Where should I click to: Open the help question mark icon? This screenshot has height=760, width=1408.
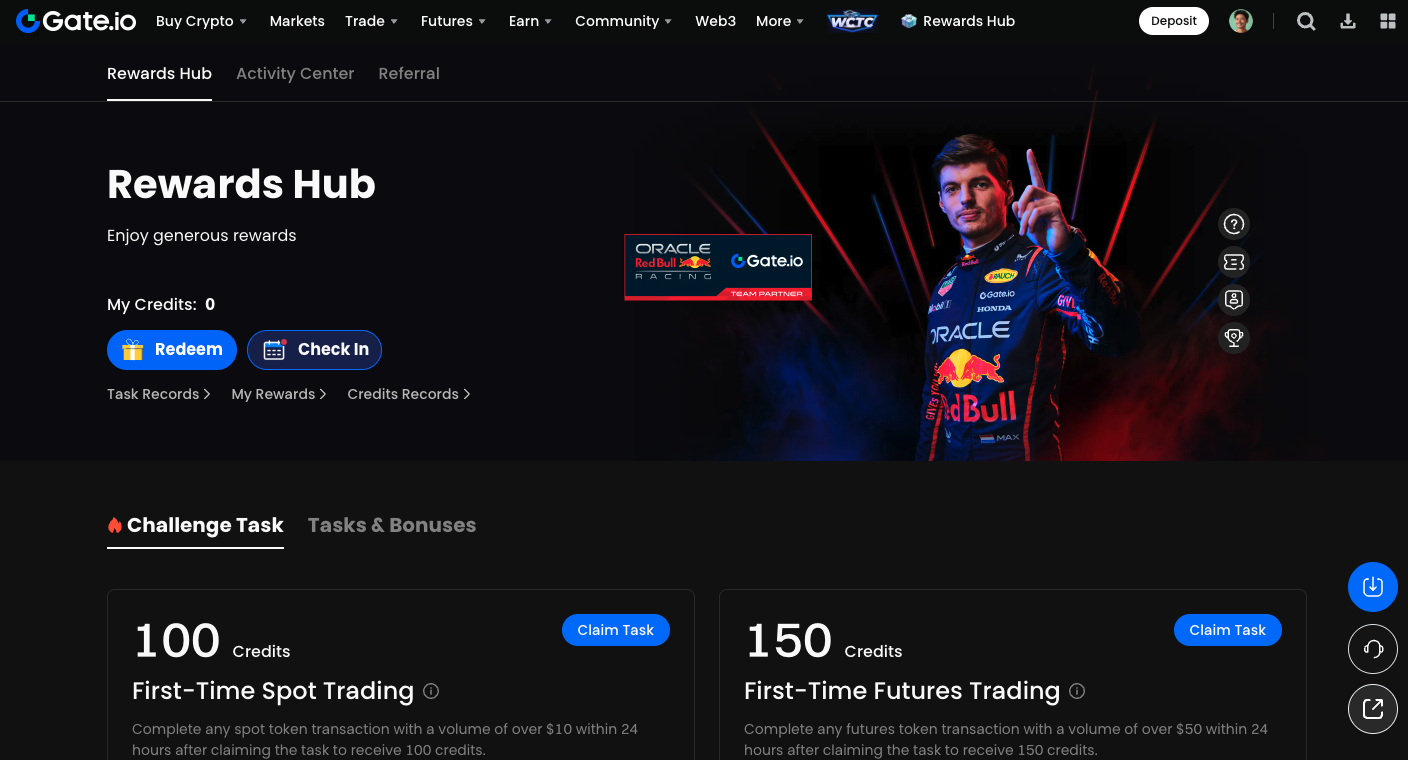coord(1234,224)
